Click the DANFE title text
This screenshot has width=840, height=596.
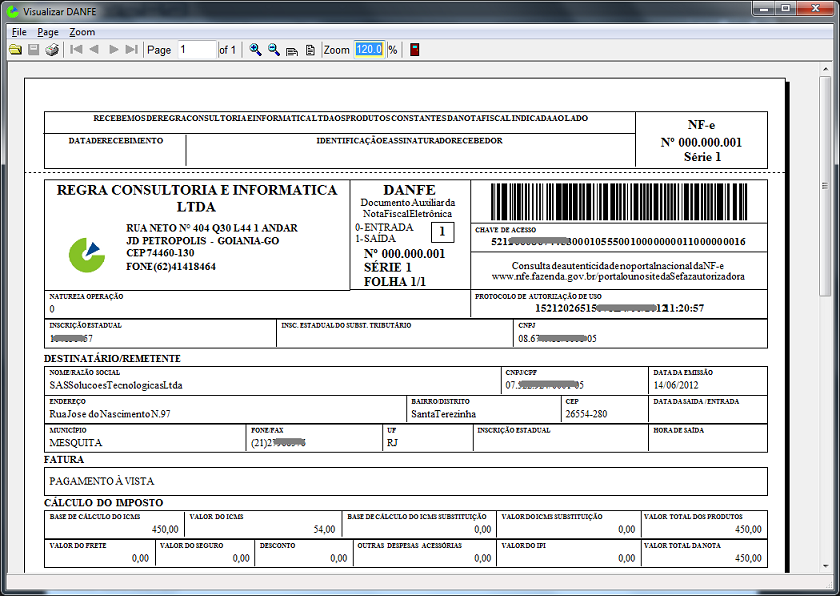(x=410, y=190)
